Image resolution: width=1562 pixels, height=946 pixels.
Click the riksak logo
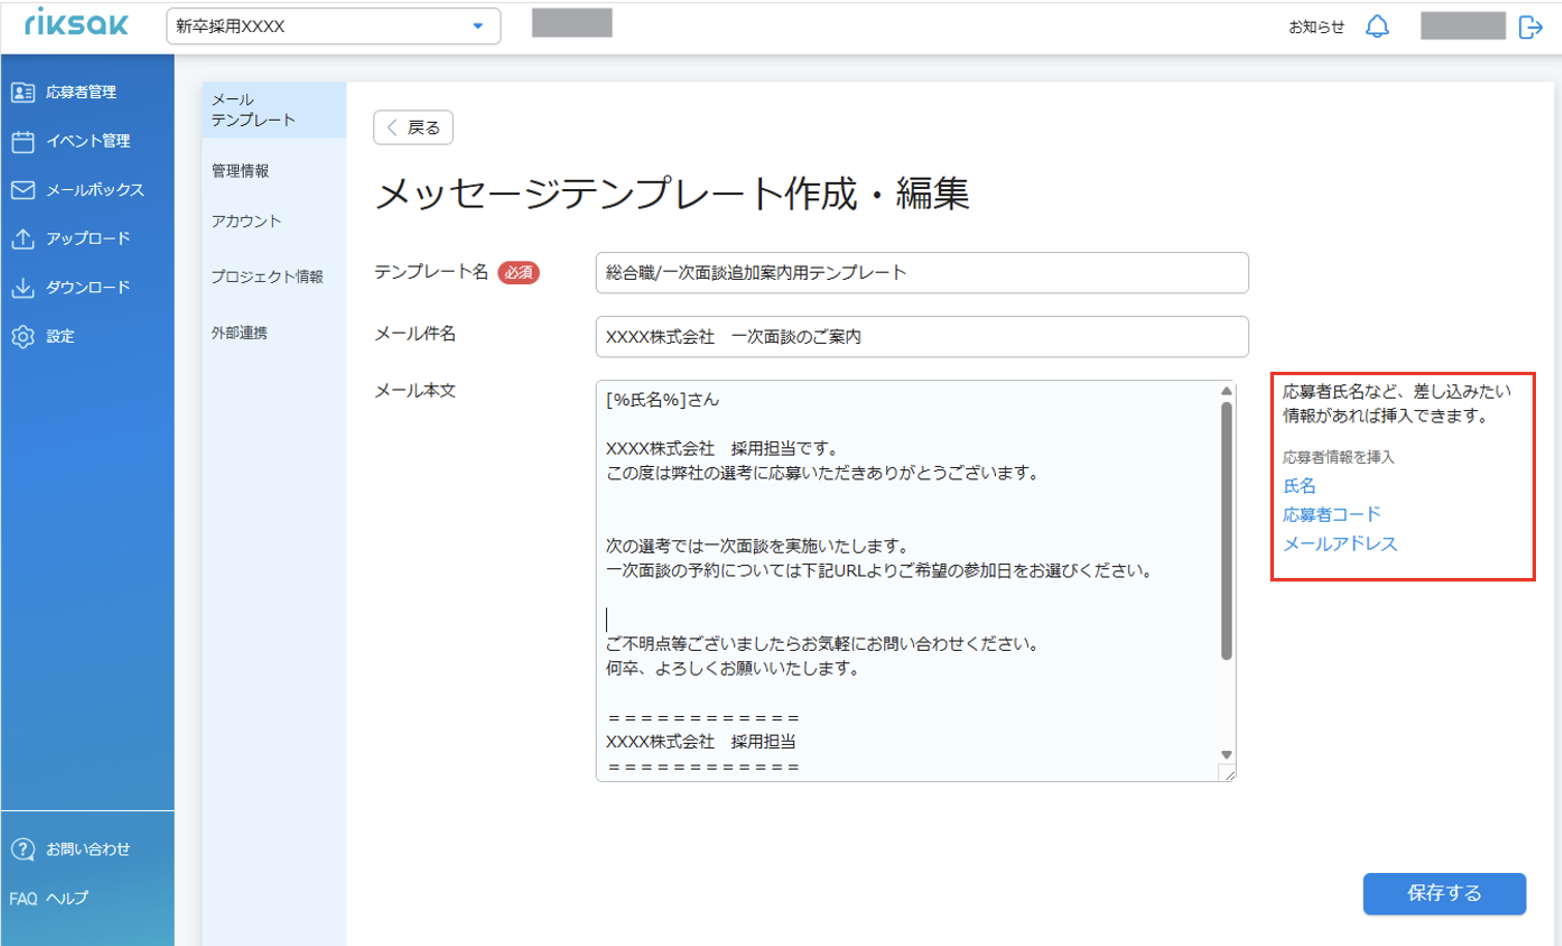point(76,23)
